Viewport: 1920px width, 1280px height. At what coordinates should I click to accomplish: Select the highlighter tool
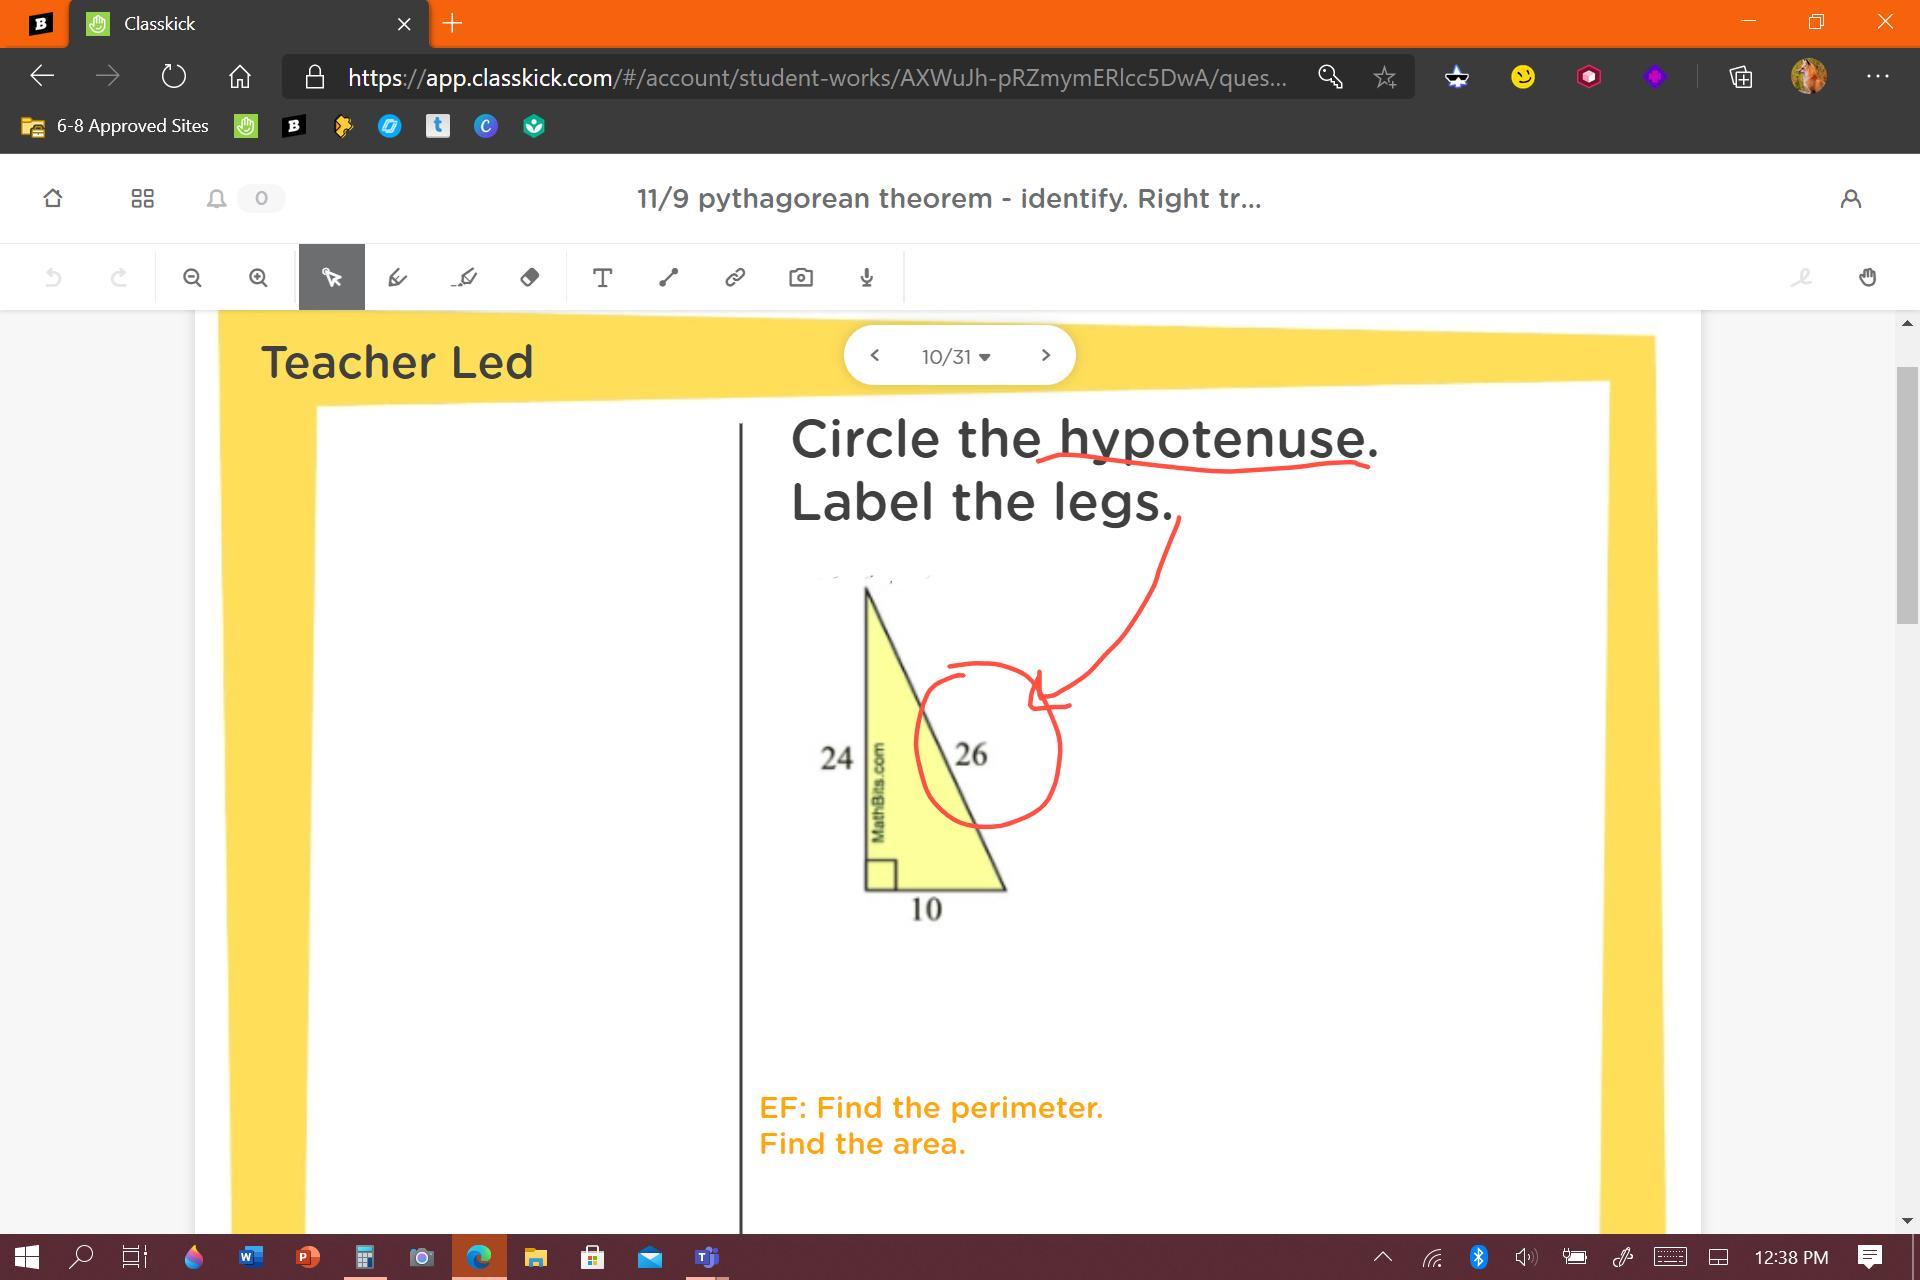(464, 278)
